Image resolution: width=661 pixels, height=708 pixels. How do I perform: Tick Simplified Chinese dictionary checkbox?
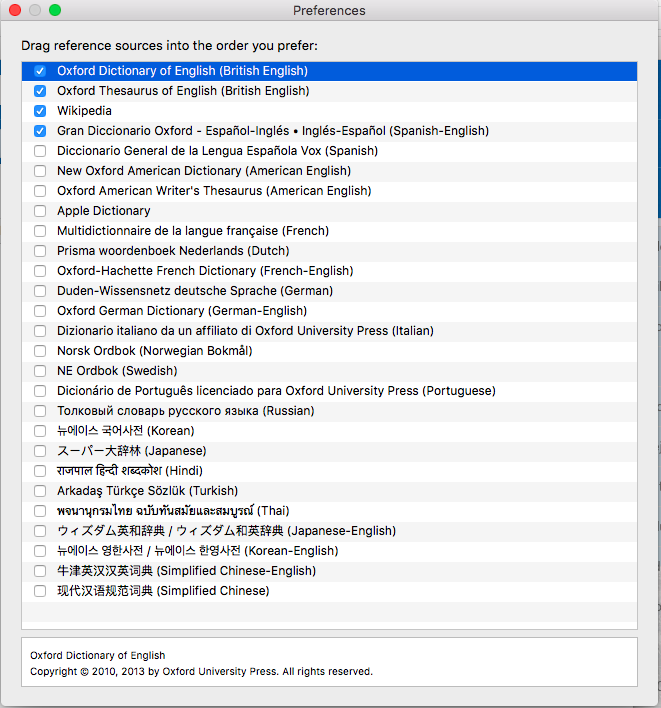(40, 591)
